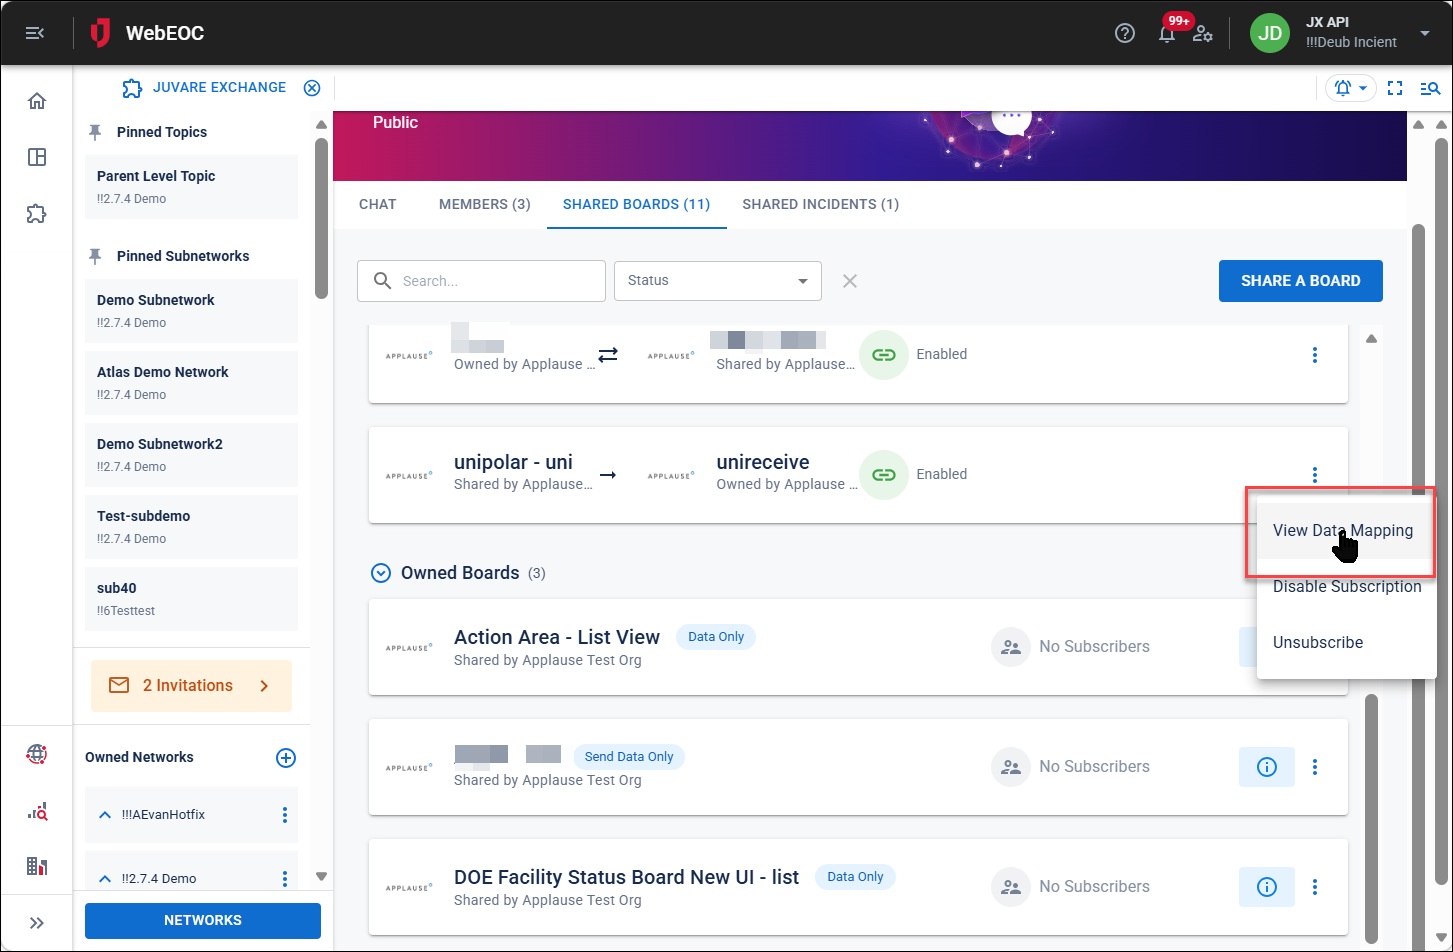Click the SHARE A BOARD button
The image size is (1453, 952).
click(x=1301, y=281)
